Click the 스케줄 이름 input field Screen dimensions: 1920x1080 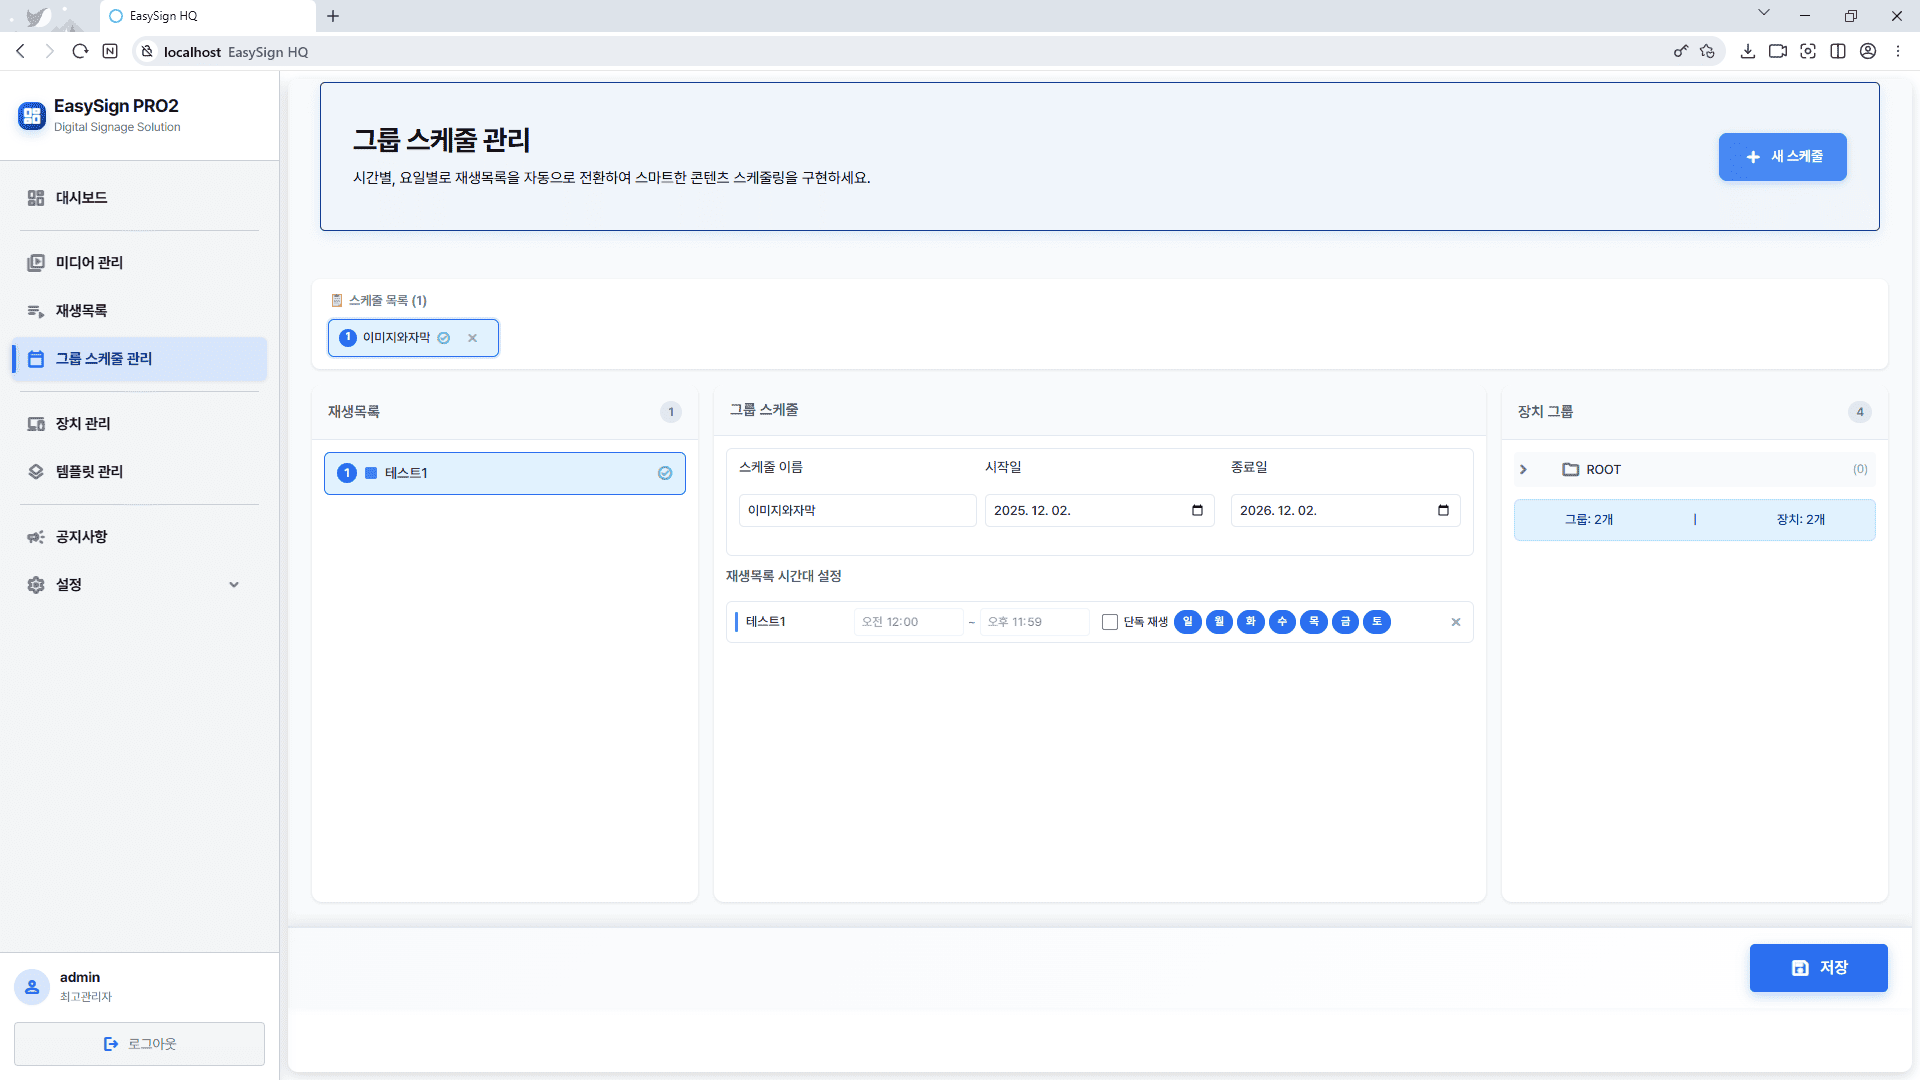(x=857, y=511)
